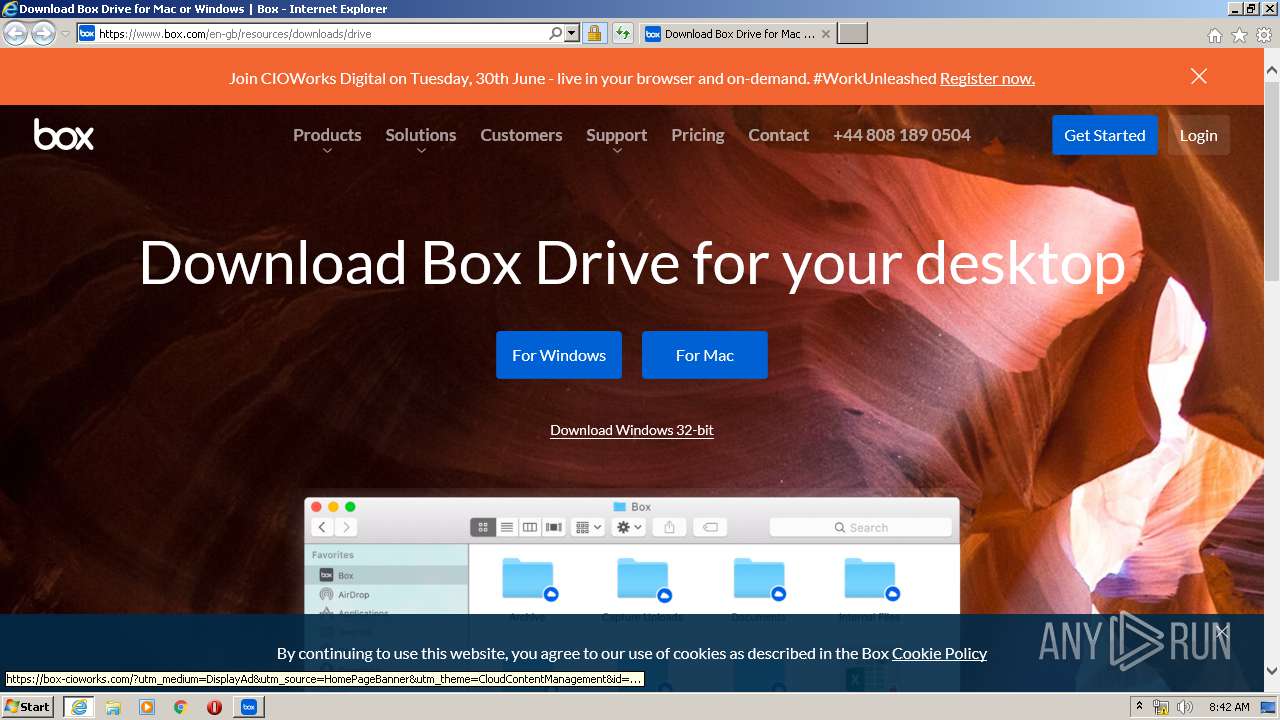Download Box Drive For Mac
This screenshot has height=720, width=1280.
point(705,355)
